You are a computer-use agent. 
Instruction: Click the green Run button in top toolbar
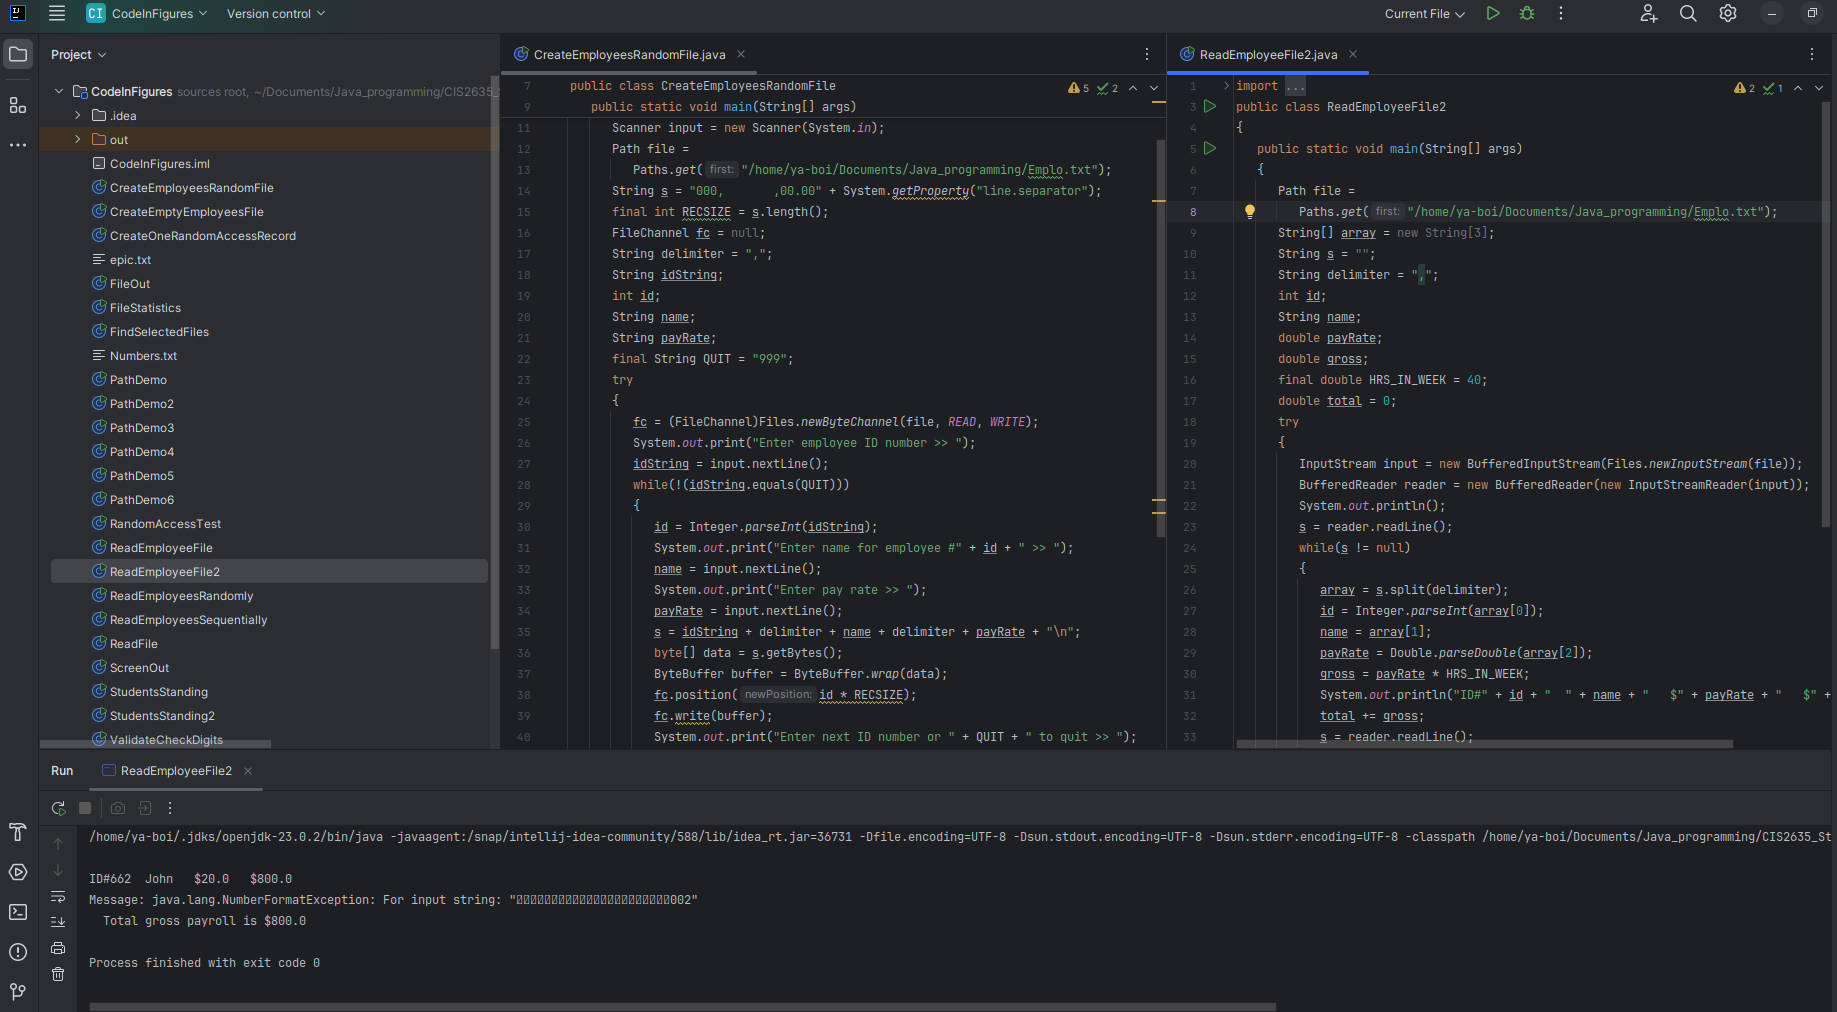(x=1492, y=14)
